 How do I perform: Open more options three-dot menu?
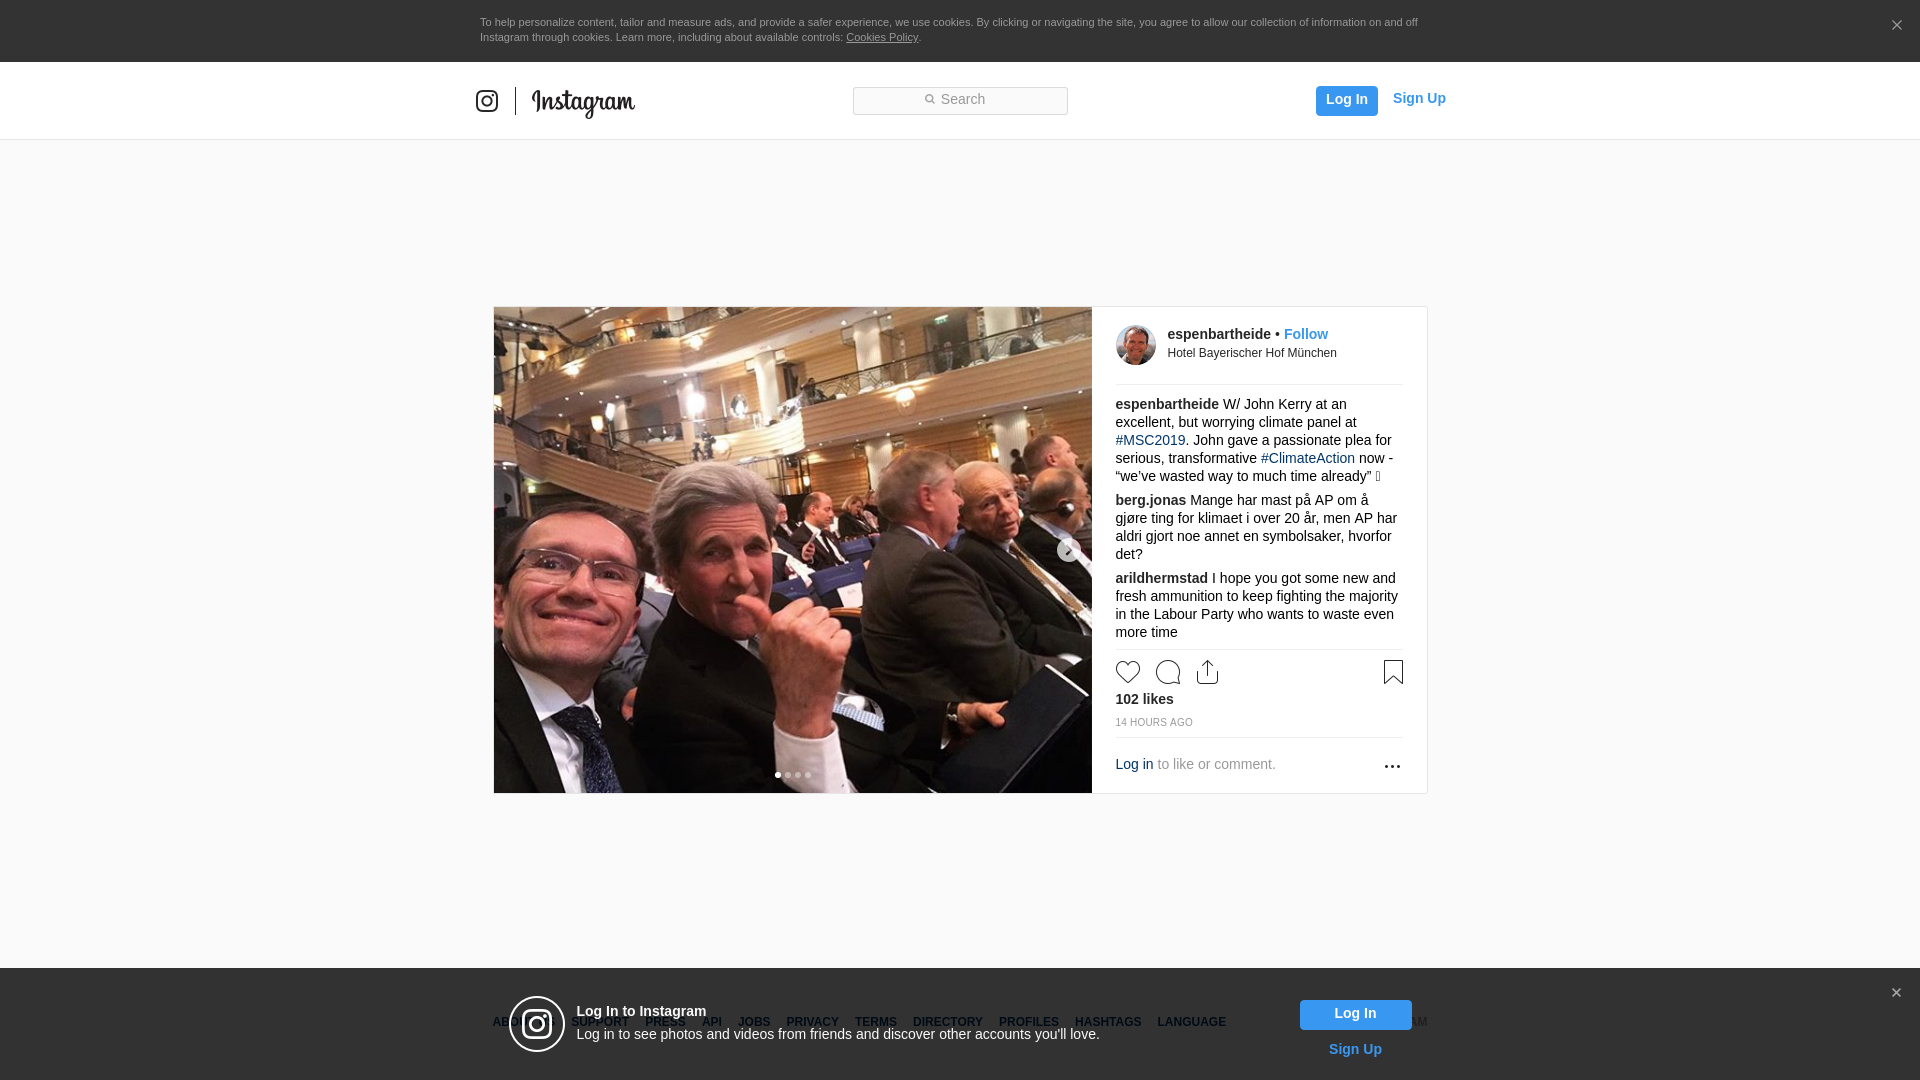(1392, 766)
